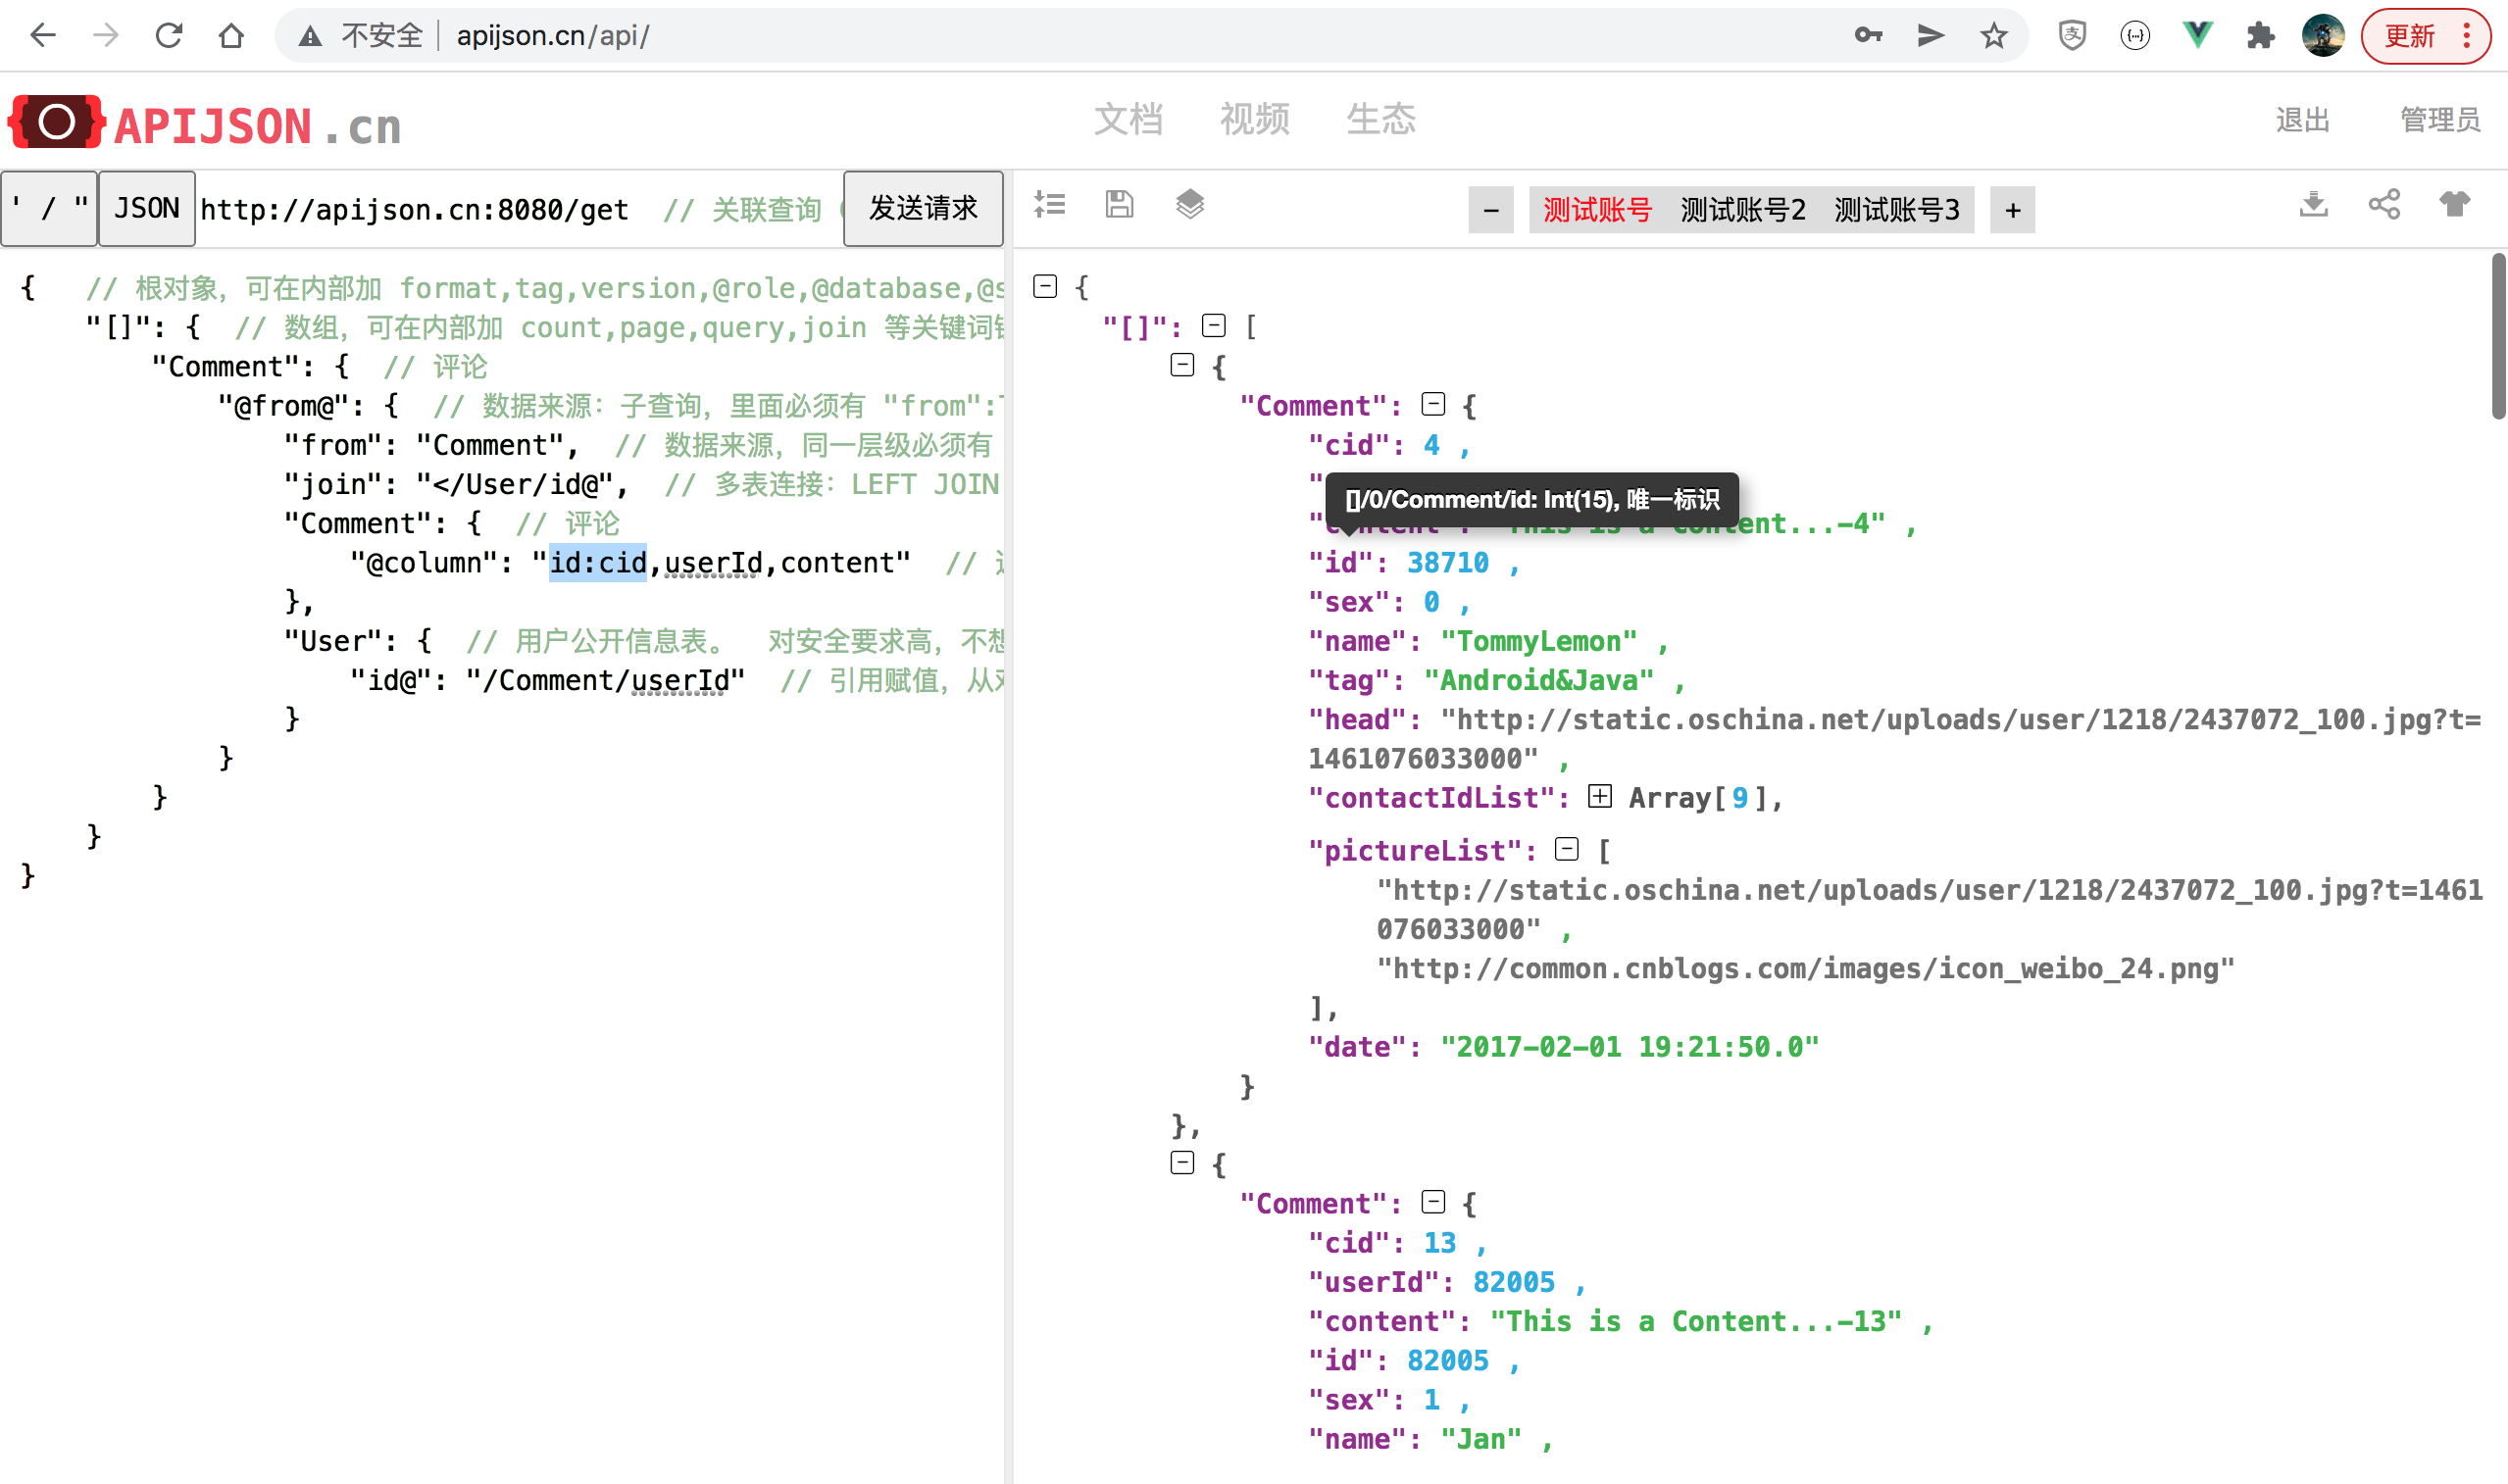Click the 退出 logout link
Viewport: 2508px width, 1484px height.
(2302, 120)
